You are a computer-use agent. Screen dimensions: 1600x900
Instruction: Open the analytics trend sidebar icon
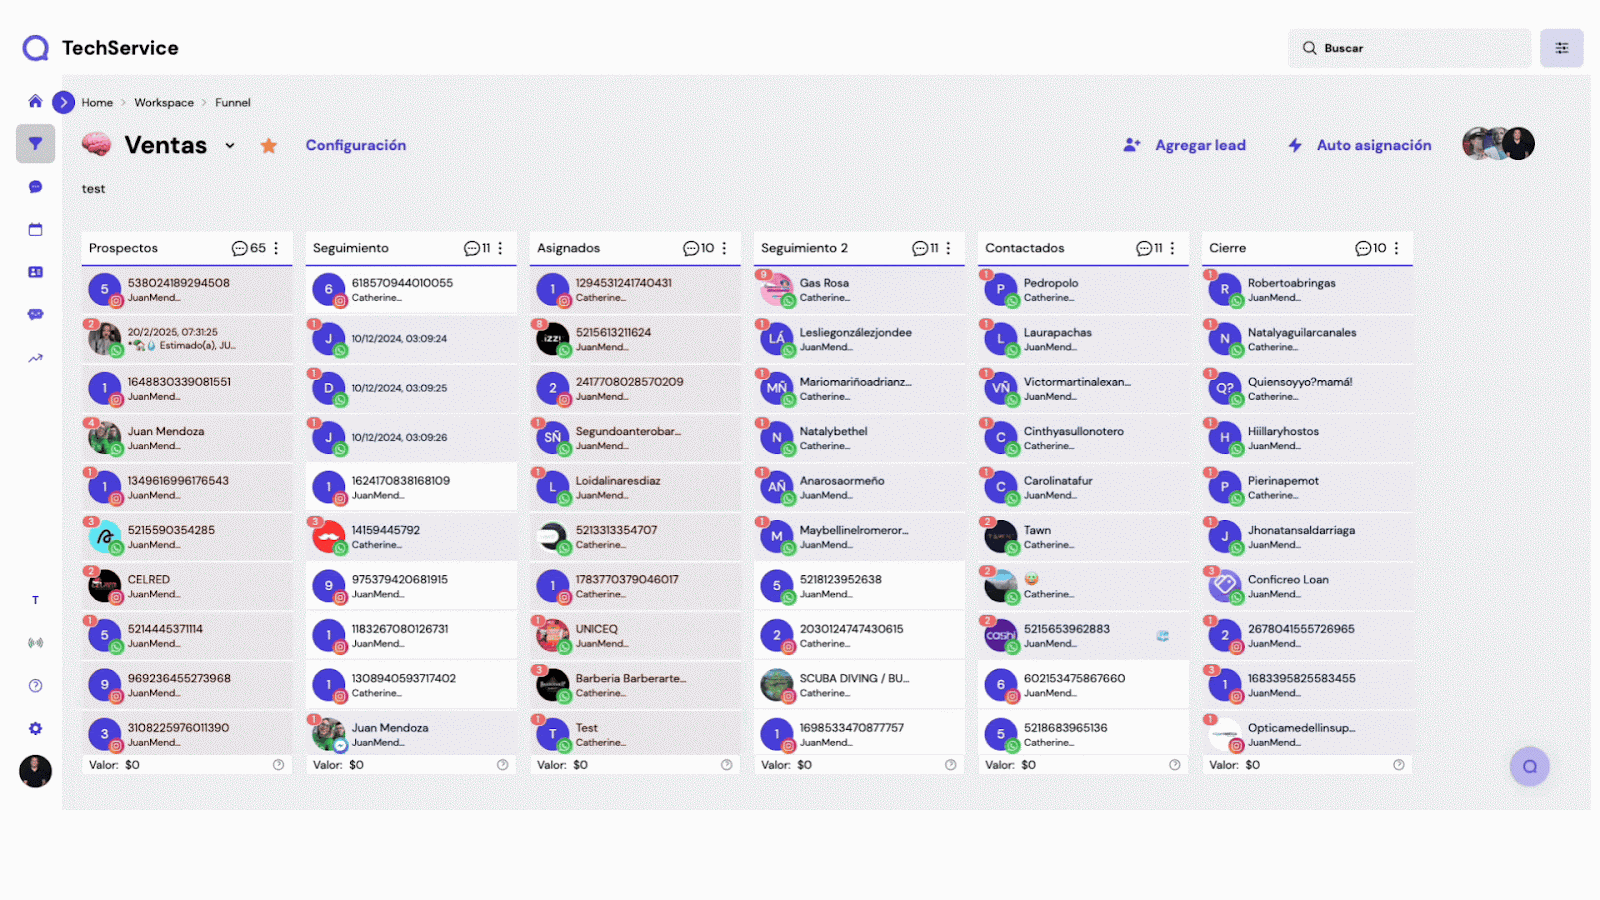point(35,358)
